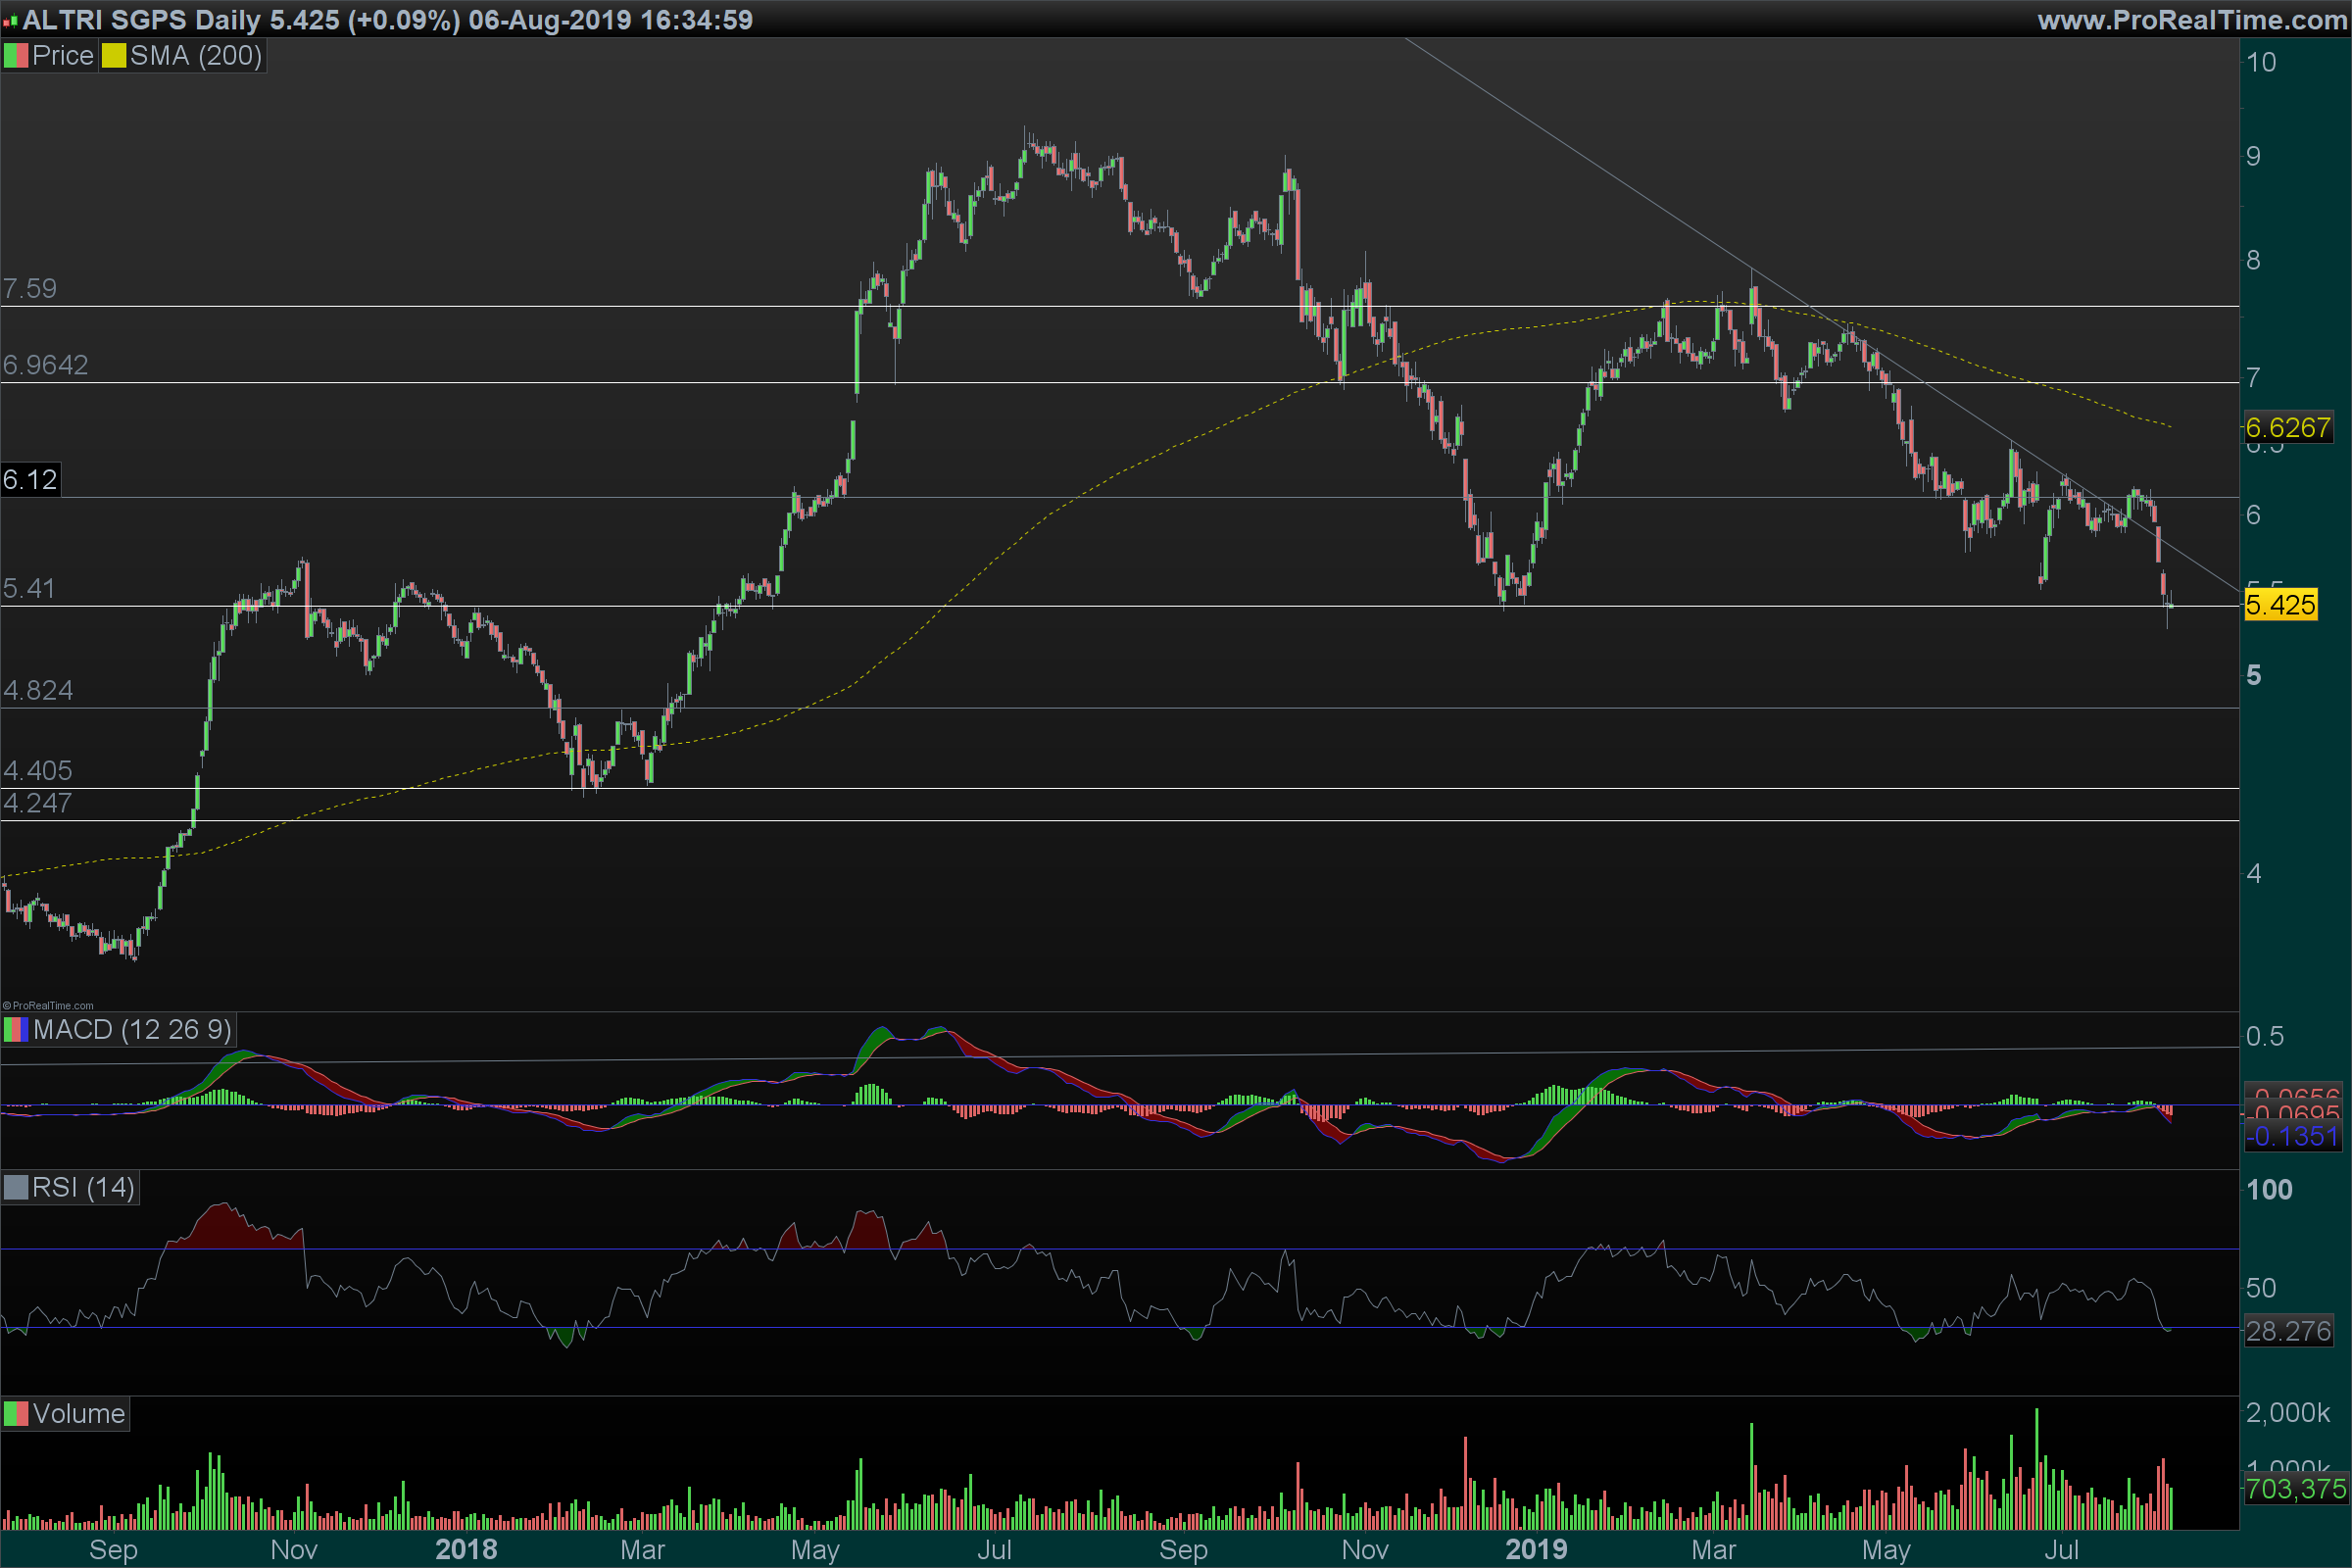Click the MACD indicator color icon
Image resolution: width=2352 pixels, height=1568 pixels.
tap(16, 1030)
